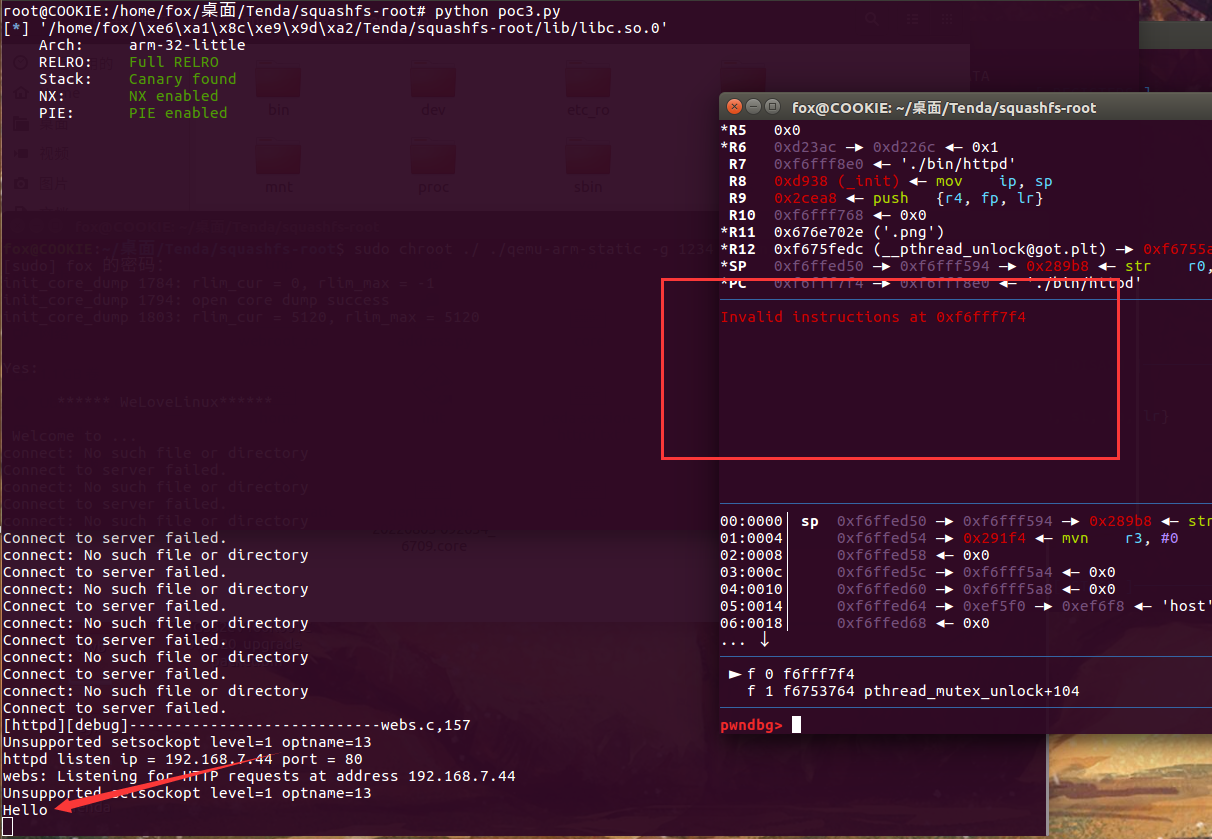
Task: Select the 'Full RELRO' value
Action: pyautogui.click(x=174, y=62)
